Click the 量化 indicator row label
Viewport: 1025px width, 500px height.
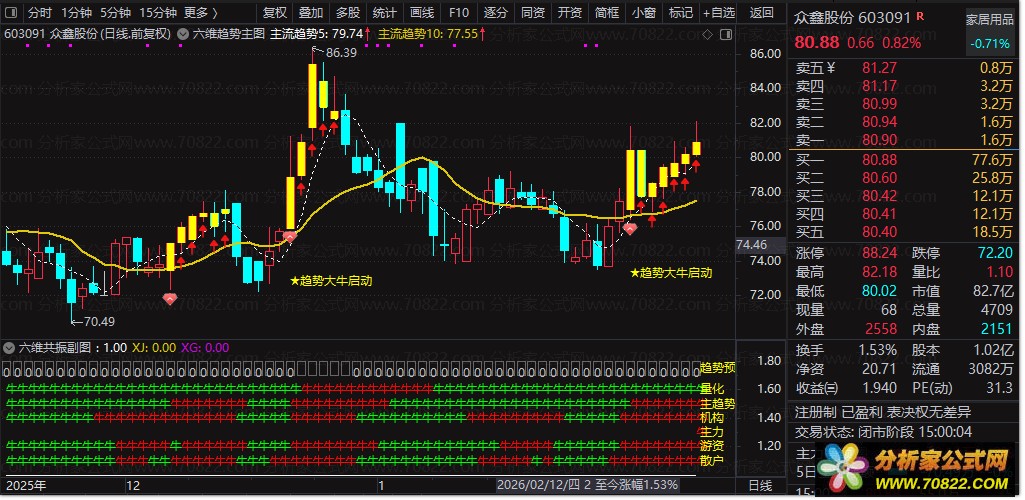712,389
